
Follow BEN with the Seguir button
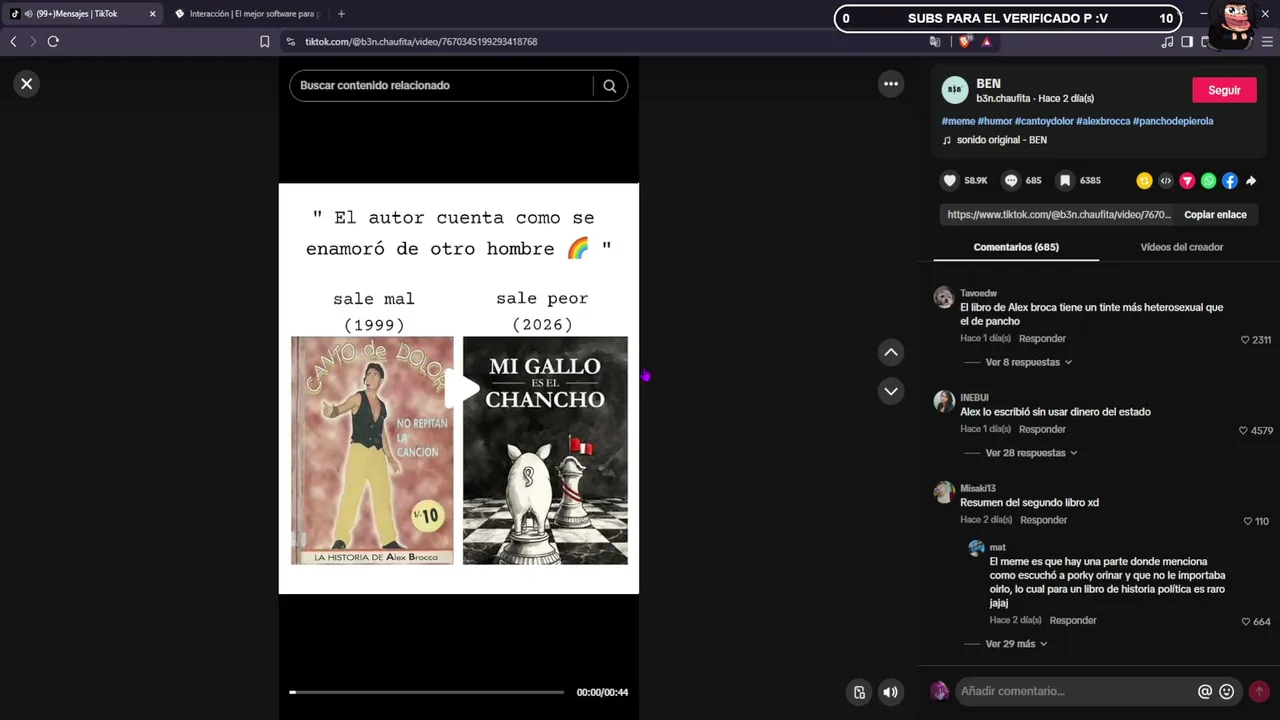[1224, 90]
